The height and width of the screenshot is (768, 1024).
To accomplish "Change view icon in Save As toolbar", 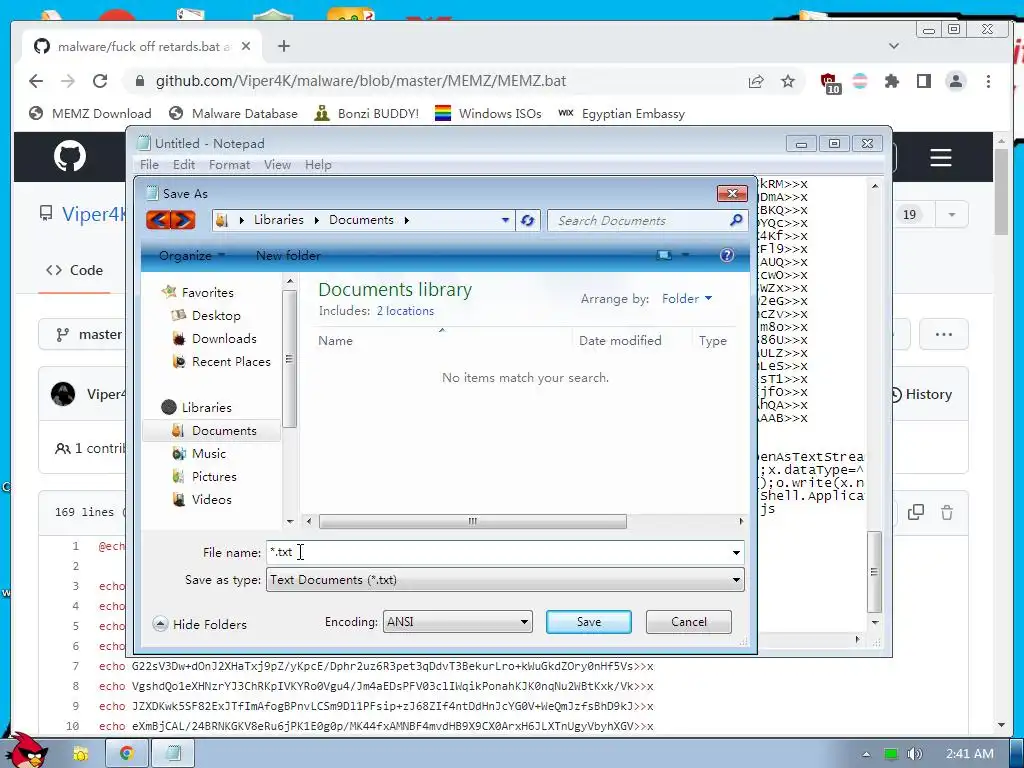I will [664, 255].
